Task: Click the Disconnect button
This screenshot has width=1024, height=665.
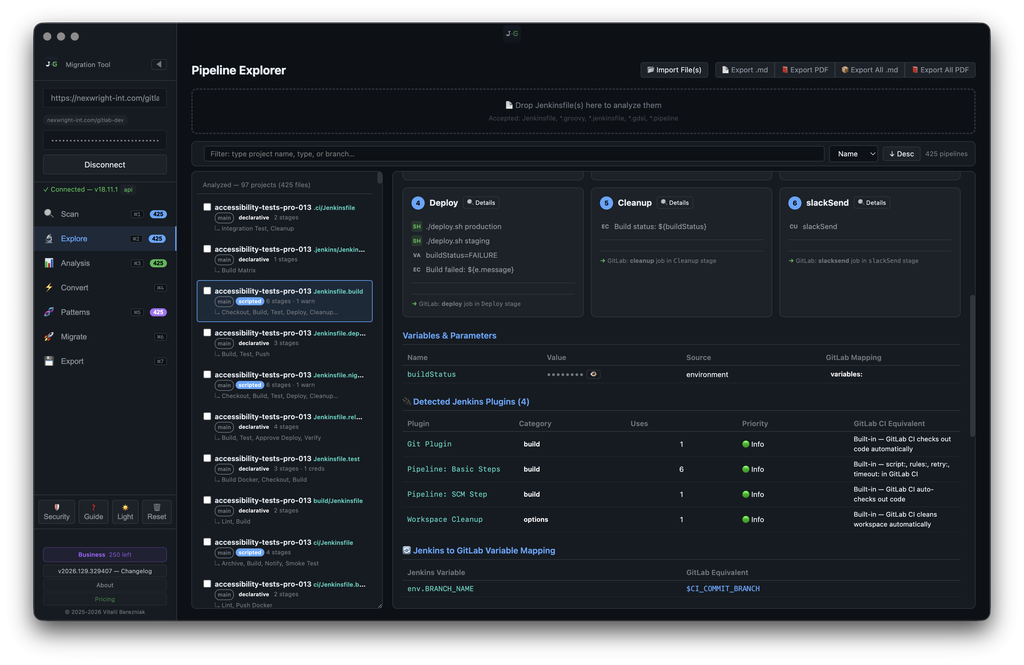Action: [105, 165]
